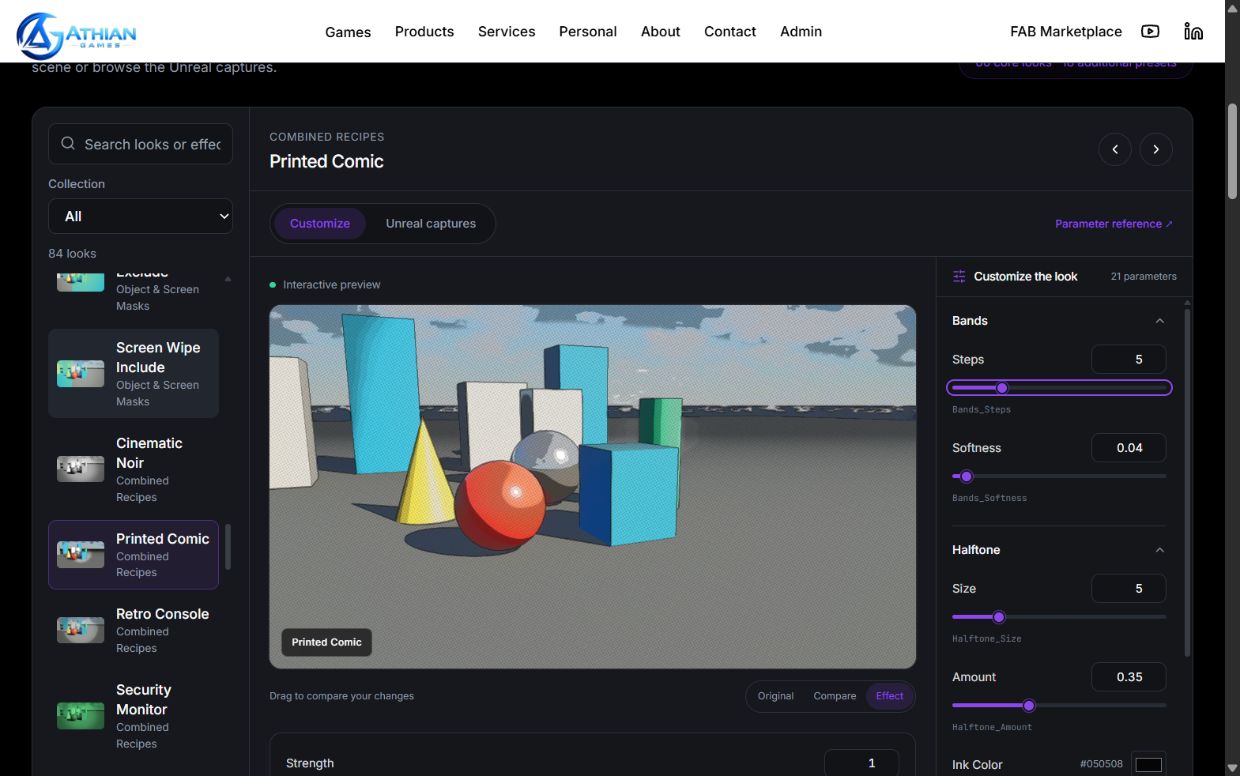This screenshot has width=1240, height=776.
Task: Open the Collection dropdown
Action: [140, 216]
